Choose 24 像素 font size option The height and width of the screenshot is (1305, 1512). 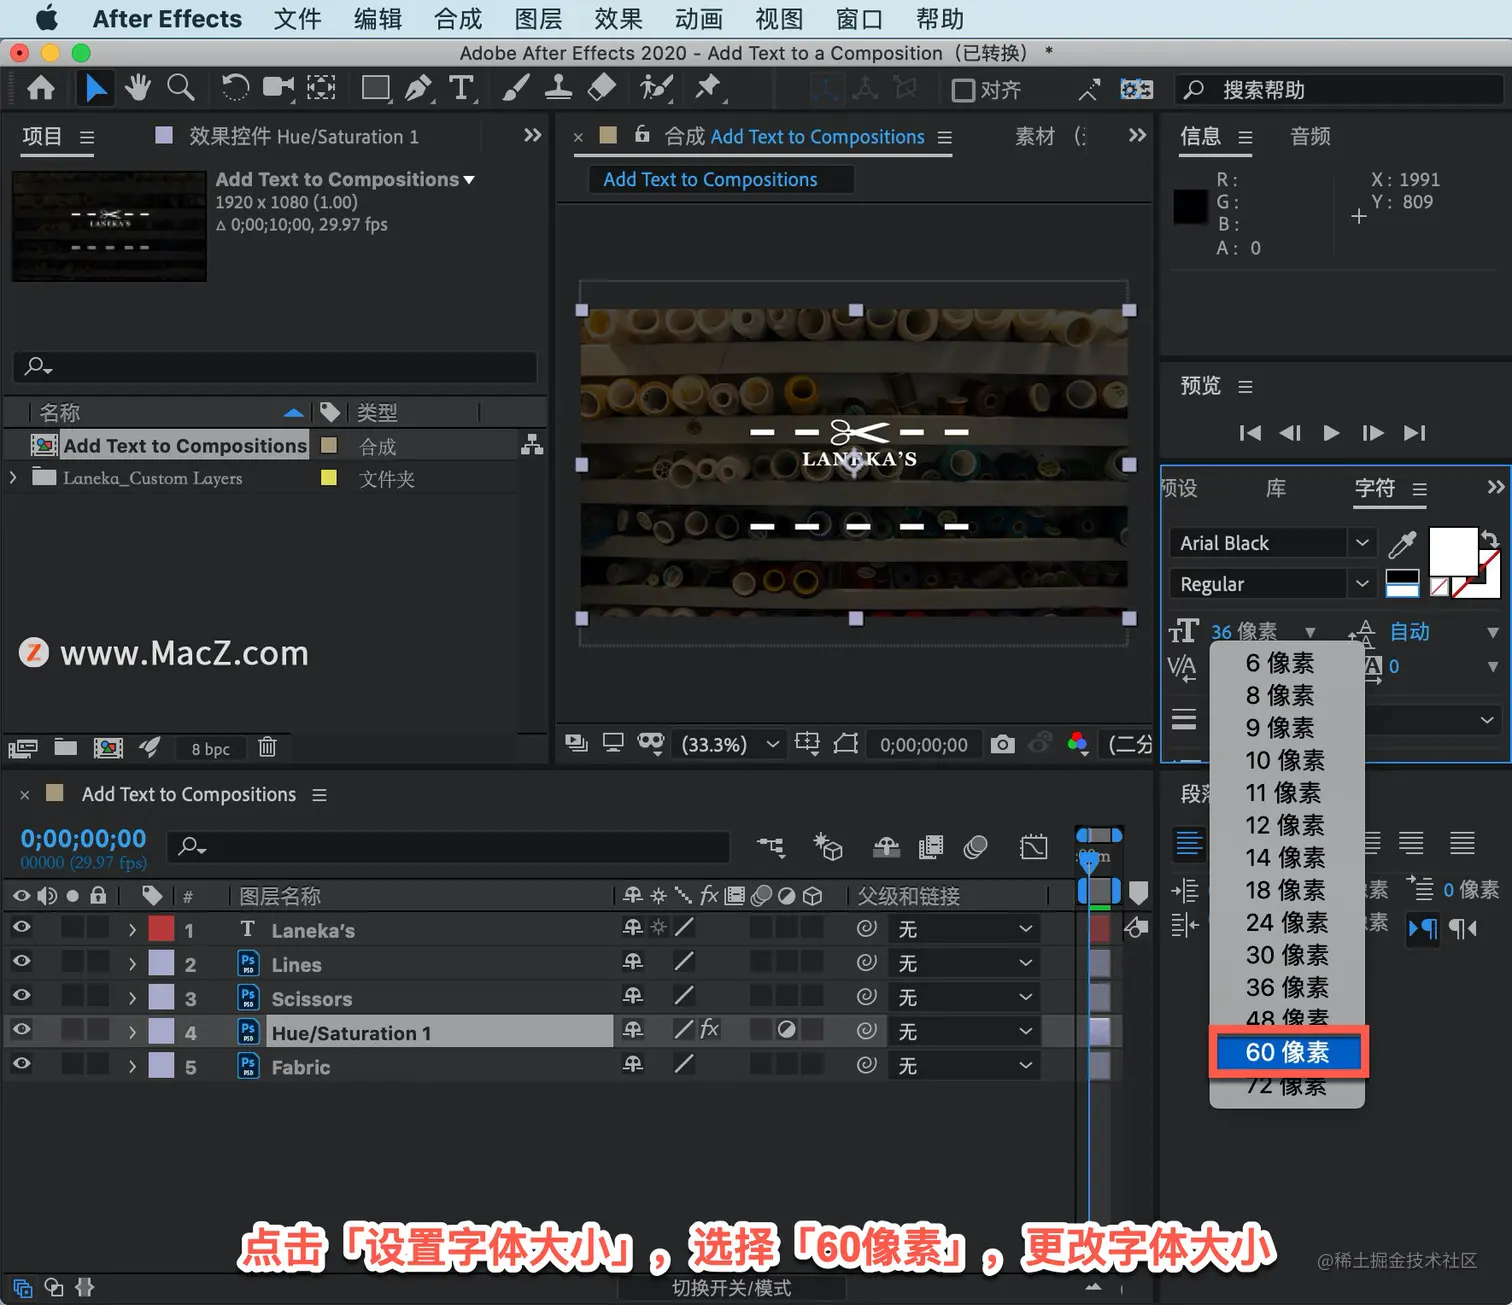(x=1287, y=922)
